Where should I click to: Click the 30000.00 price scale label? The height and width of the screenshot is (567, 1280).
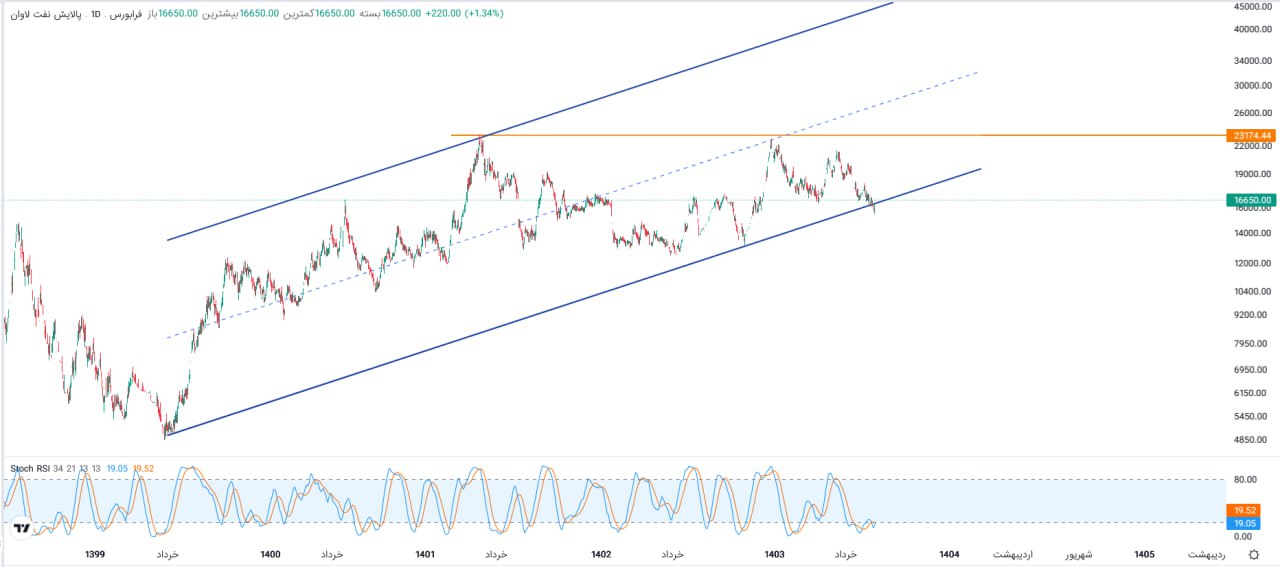tap(1252, 86)
